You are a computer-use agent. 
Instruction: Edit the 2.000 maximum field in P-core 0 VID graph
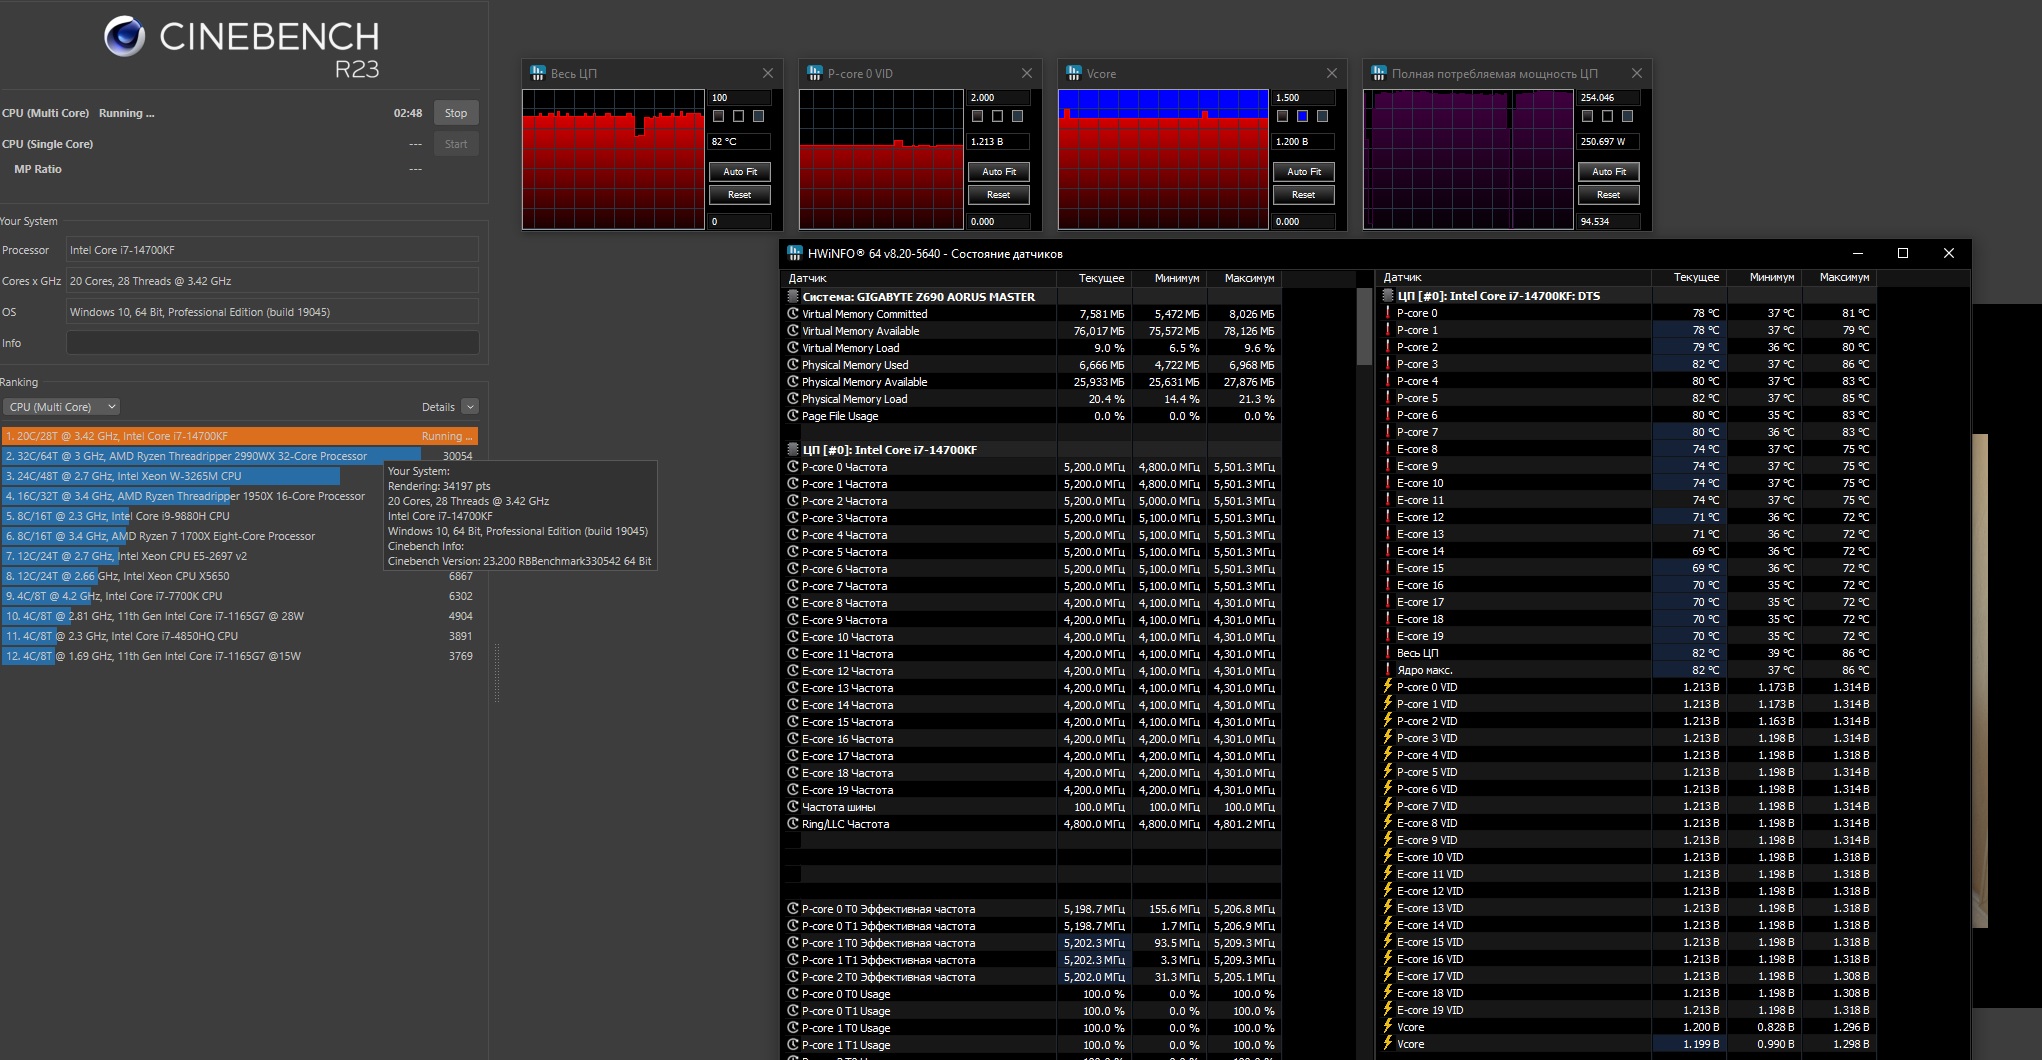click(999, 98)
